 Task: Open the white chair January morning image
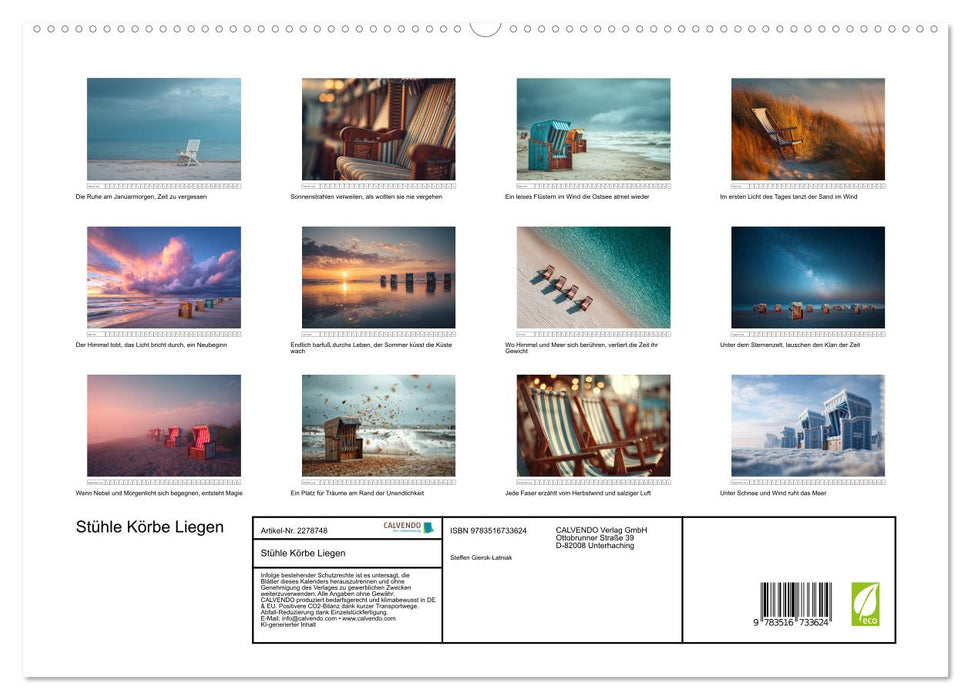click(164, 129)
